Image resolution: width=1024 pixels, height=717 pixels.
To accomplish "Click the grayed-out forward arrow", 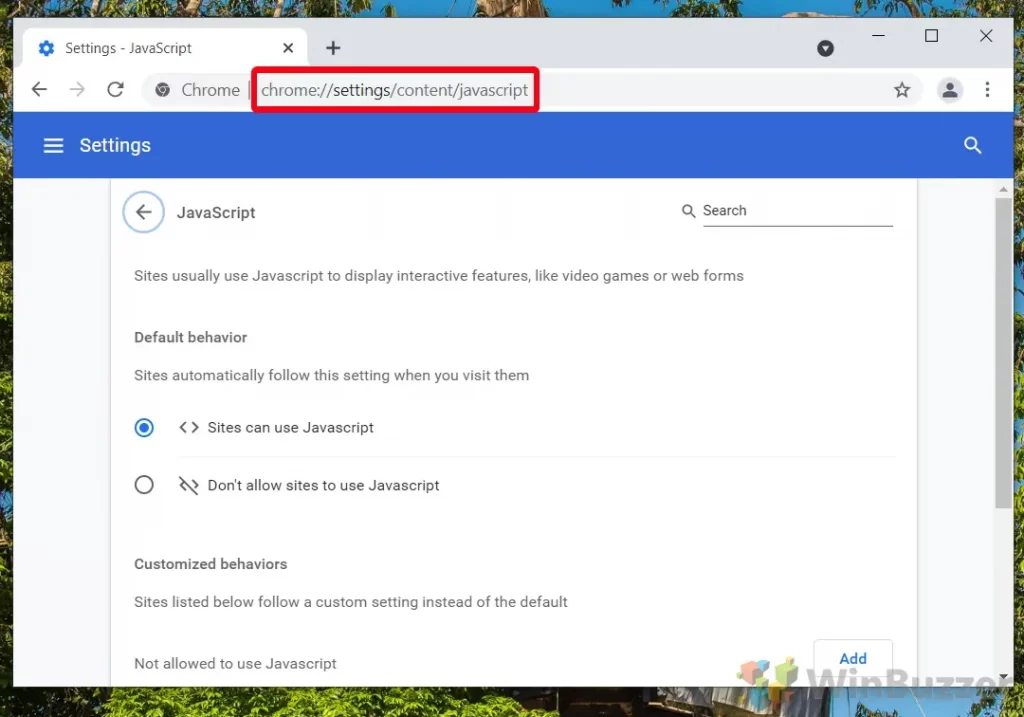I will coord(77,89).
